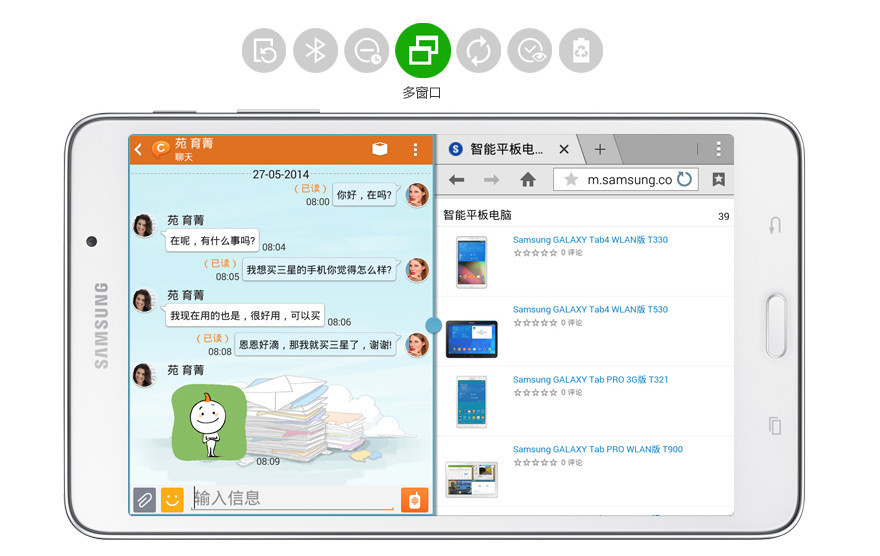The height and width of the screenshot is (556, 880).
Task: Tap the 你好，在吗? message bubble
Action: click(365, 195)
